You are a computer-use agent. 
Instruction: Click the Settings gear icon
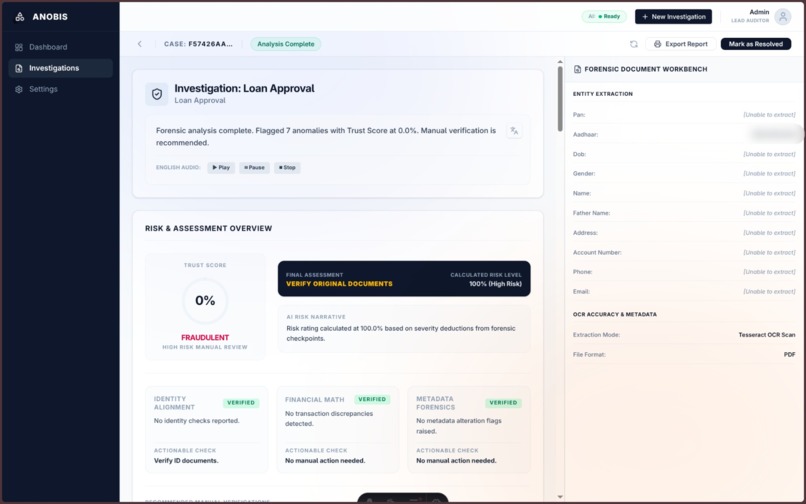[19, 89]
